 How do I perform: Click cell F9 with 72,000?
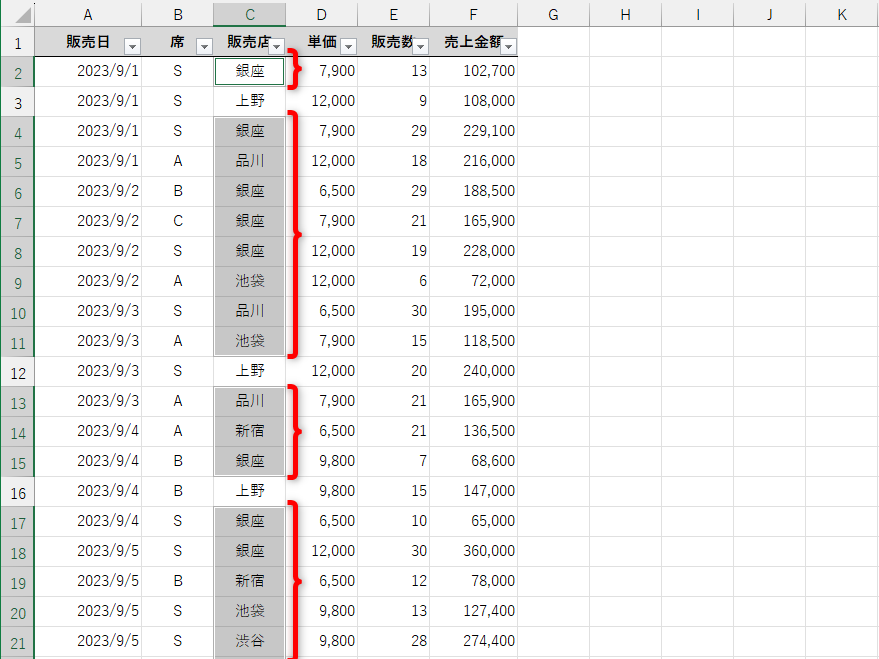[474, 281]
